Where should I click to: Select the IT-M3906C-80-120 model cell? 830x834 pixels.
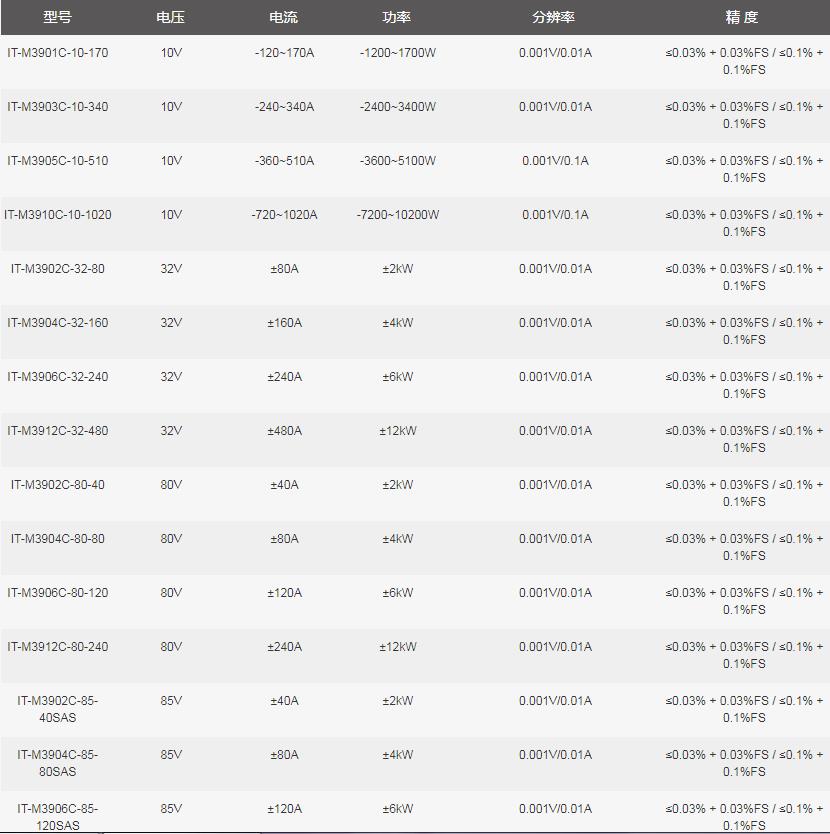click(57, 593)
